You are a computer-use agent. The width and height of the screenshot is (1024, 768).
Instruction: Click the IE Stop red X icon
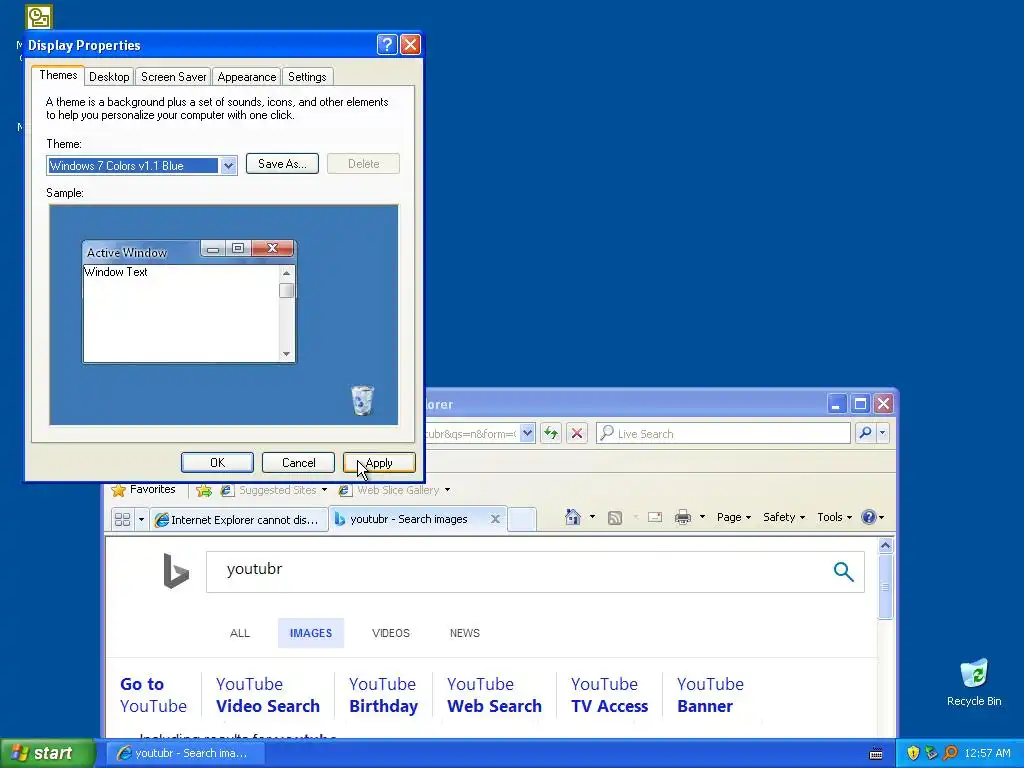pos(577,433)
